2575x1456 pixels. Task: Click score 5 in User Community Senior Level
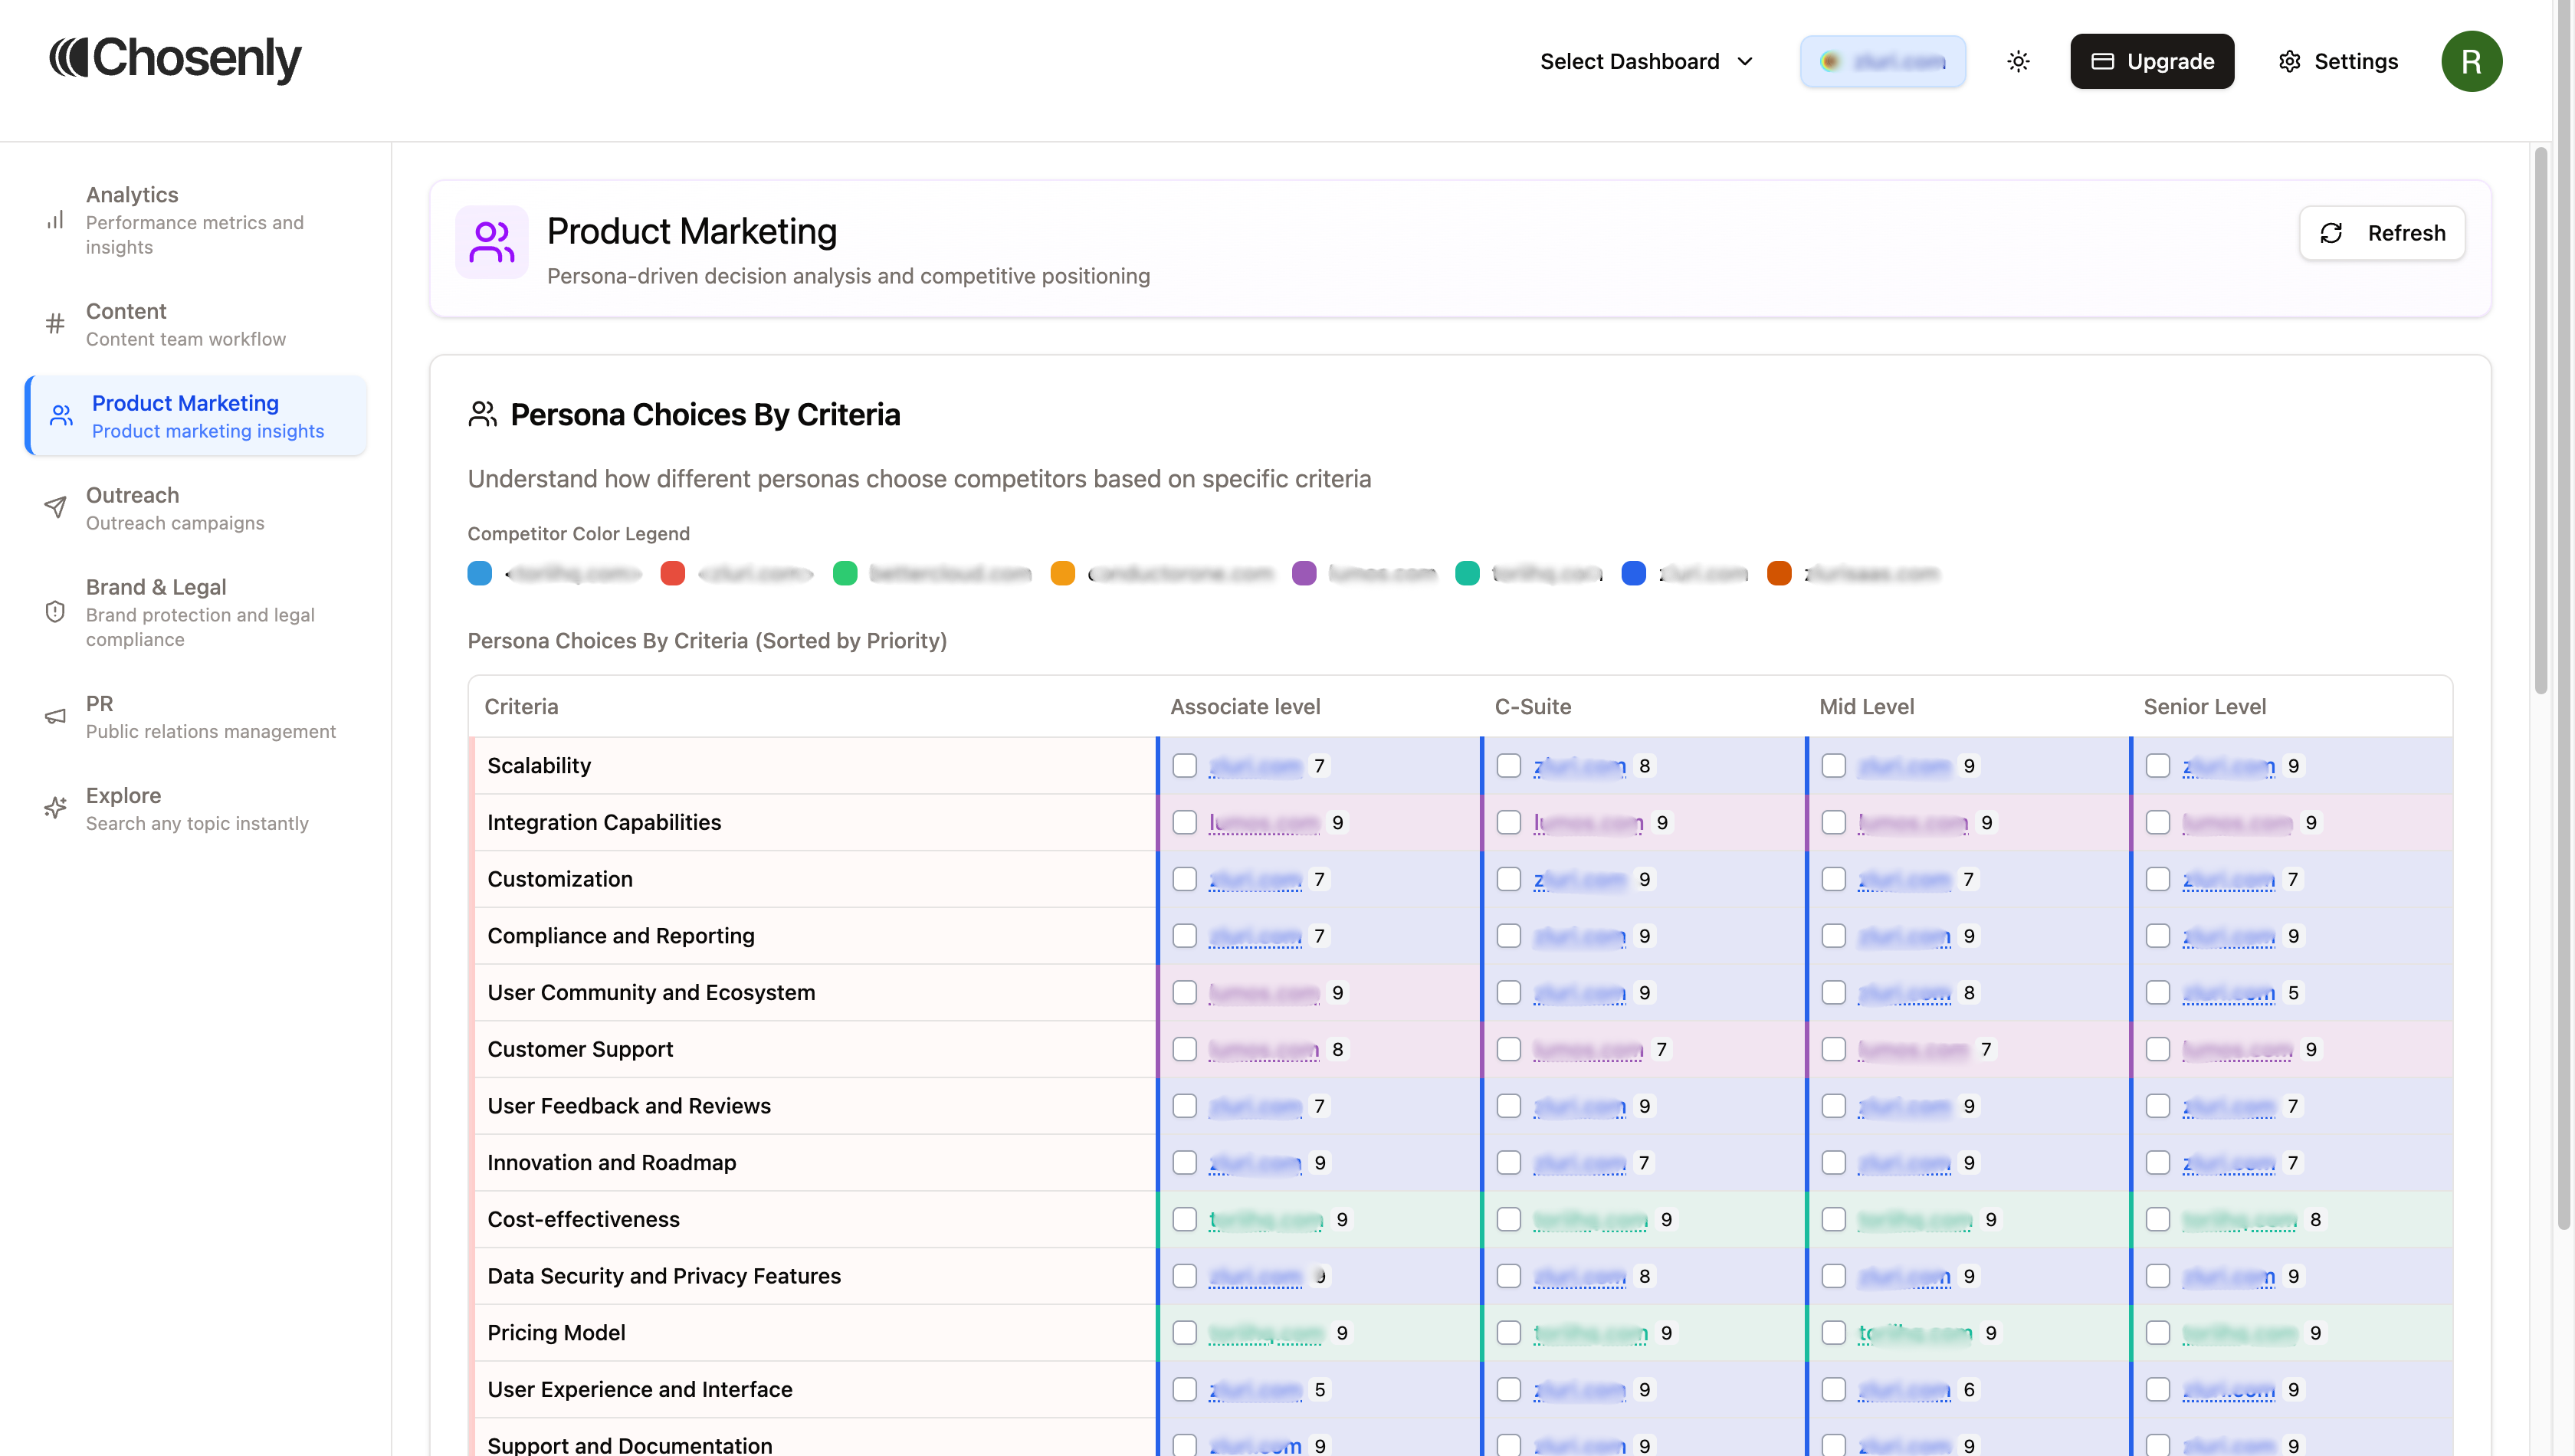click(2293, 993)
